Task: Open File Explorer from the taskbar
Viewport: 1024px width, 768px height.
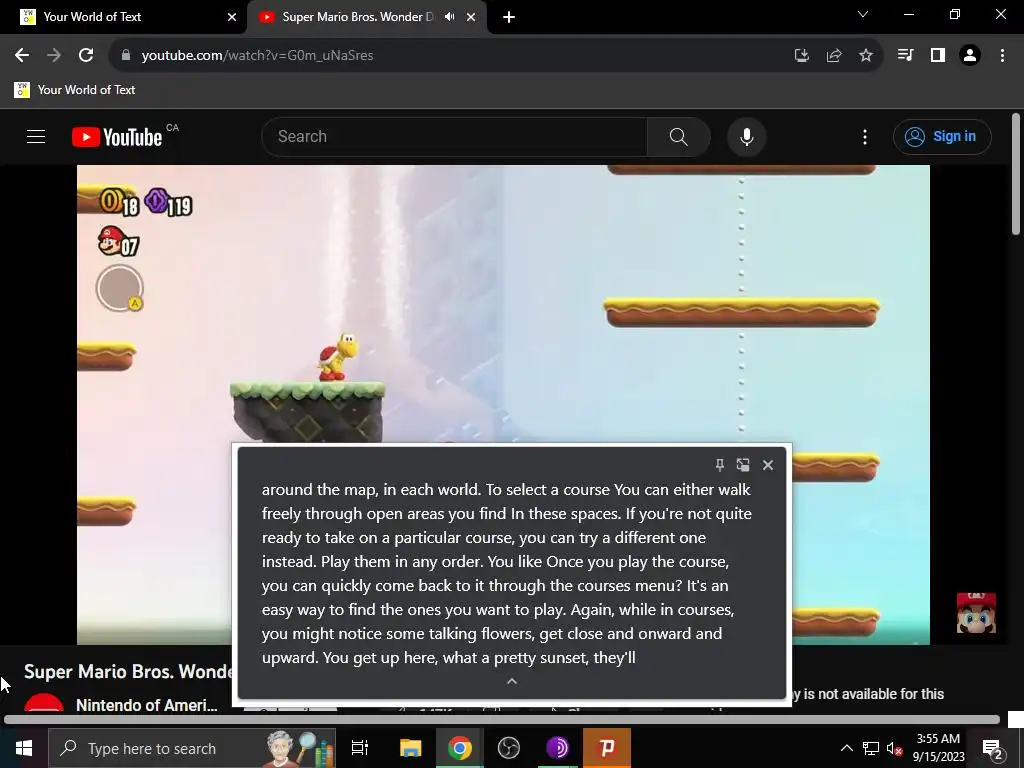Action: pos(410,748)
